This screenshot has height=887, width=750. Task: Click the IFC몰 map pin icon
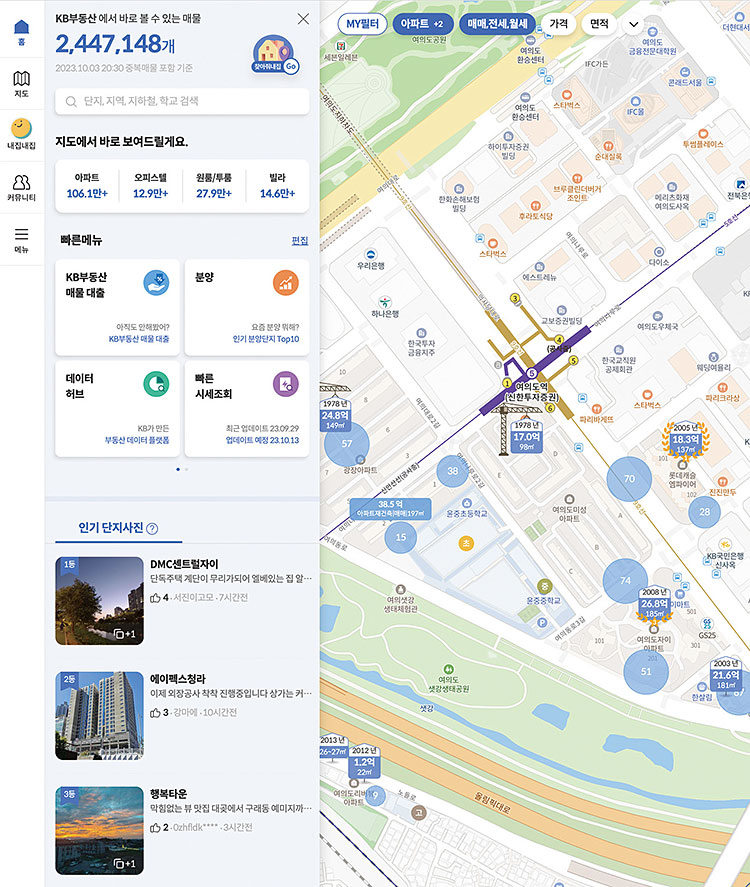tap(636, 101)
